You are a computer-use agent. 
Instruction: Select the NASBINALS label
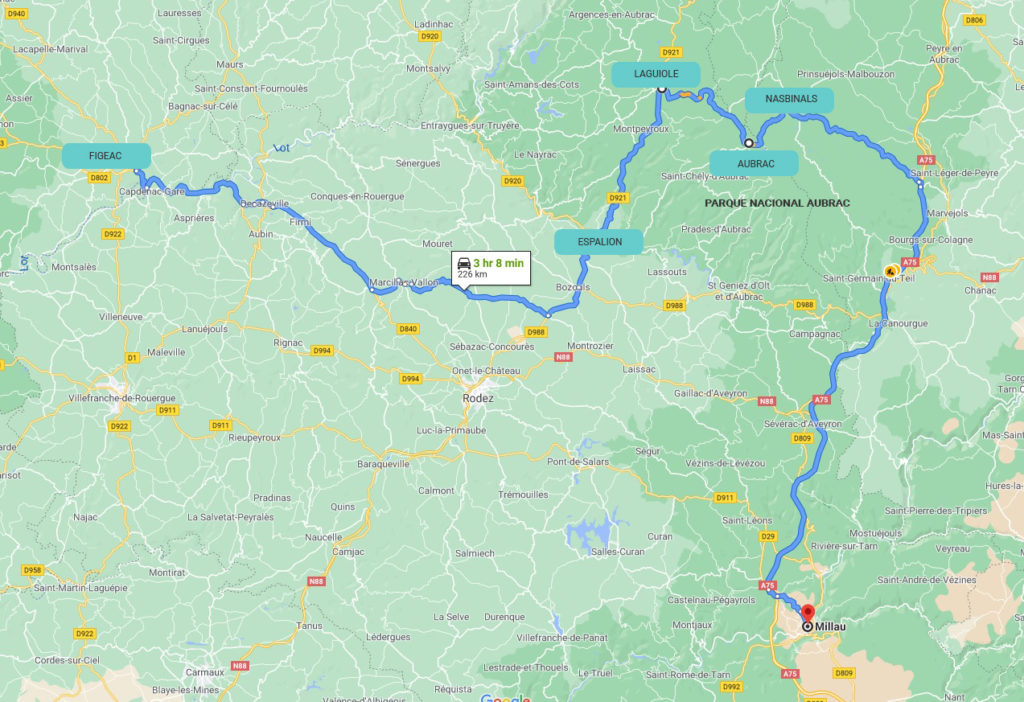tap(790, 99)
